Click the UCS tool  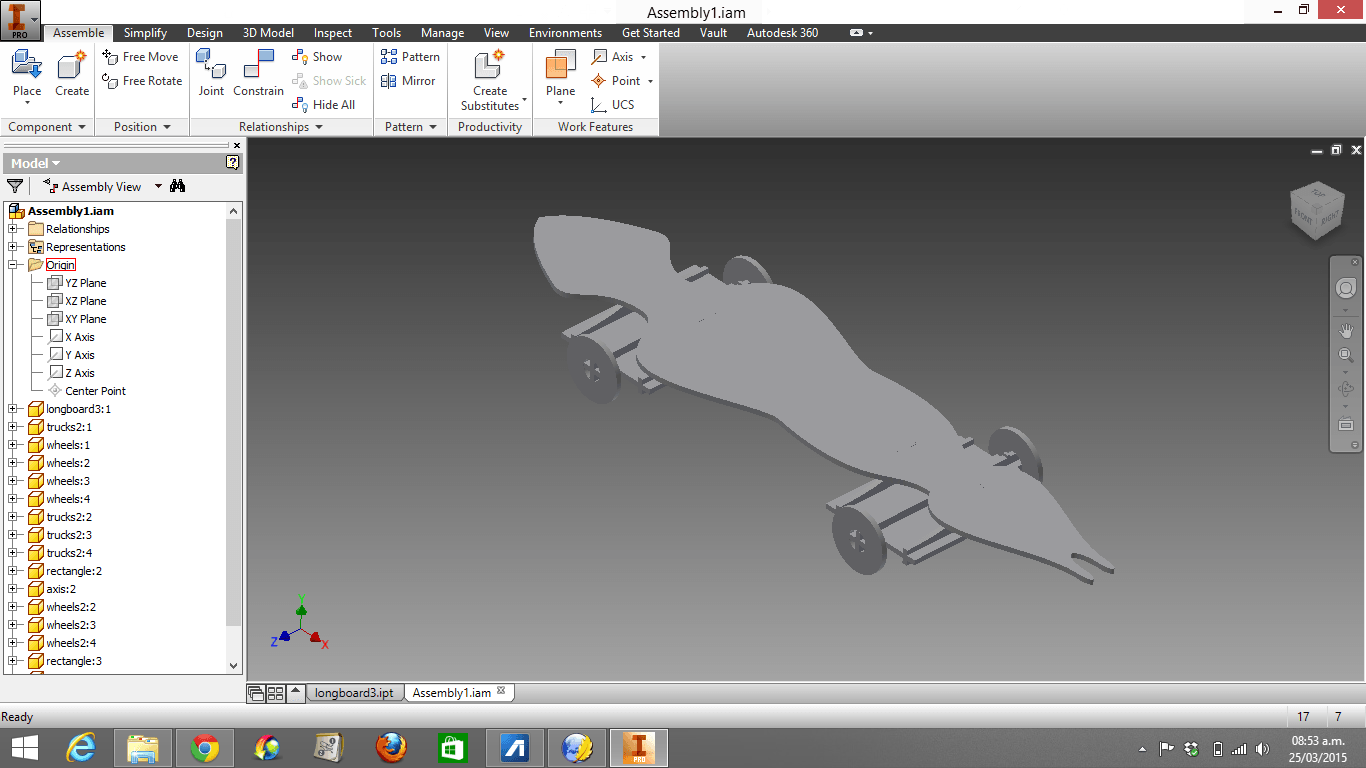[x=612, y=105]
